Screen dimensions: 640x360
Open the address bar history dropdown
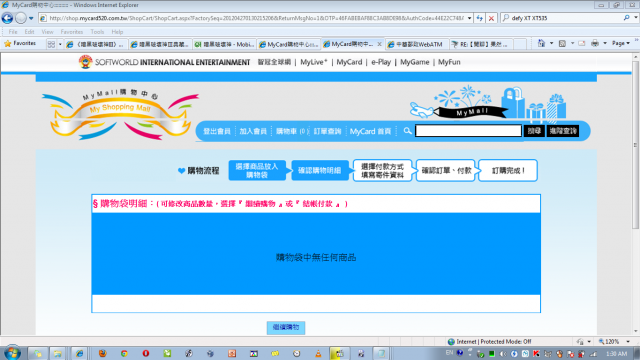click(x=469, y=18)
